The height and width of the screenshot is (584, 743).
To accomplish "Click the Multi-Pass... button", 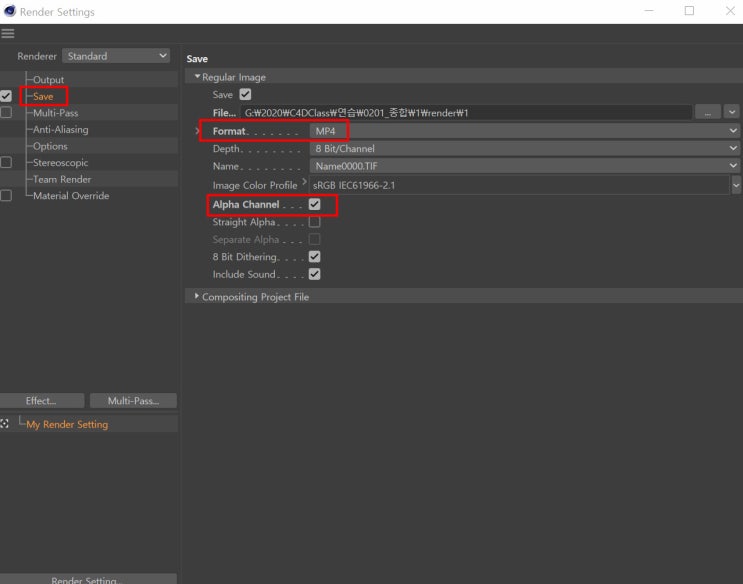I will (133, 401).
